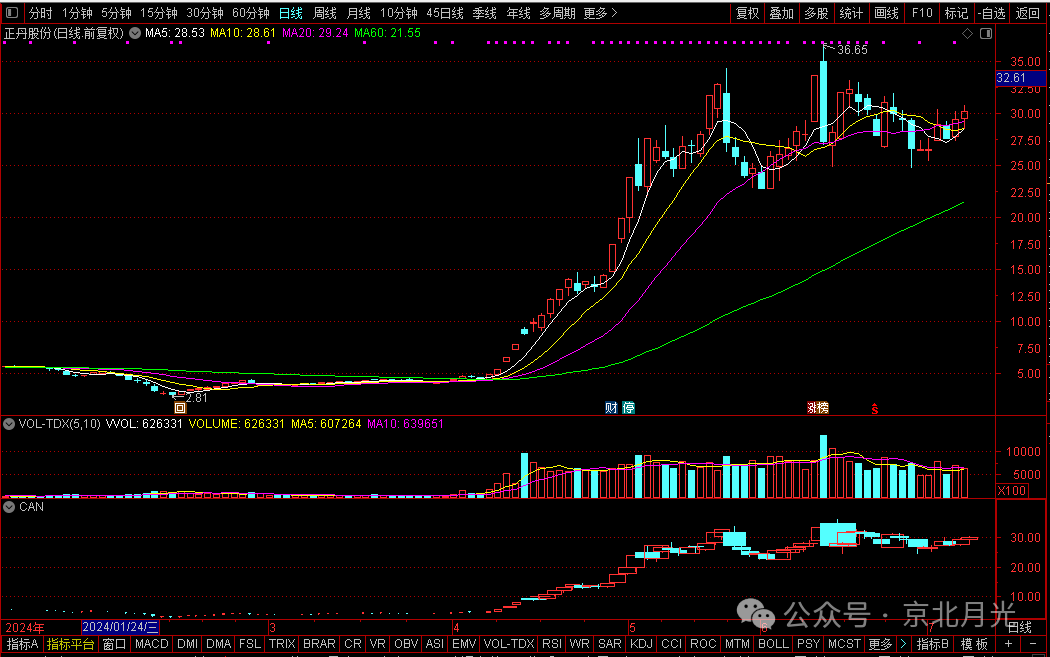
Task: Click the diamond icon at chart top-right
Action: [966, 33]
